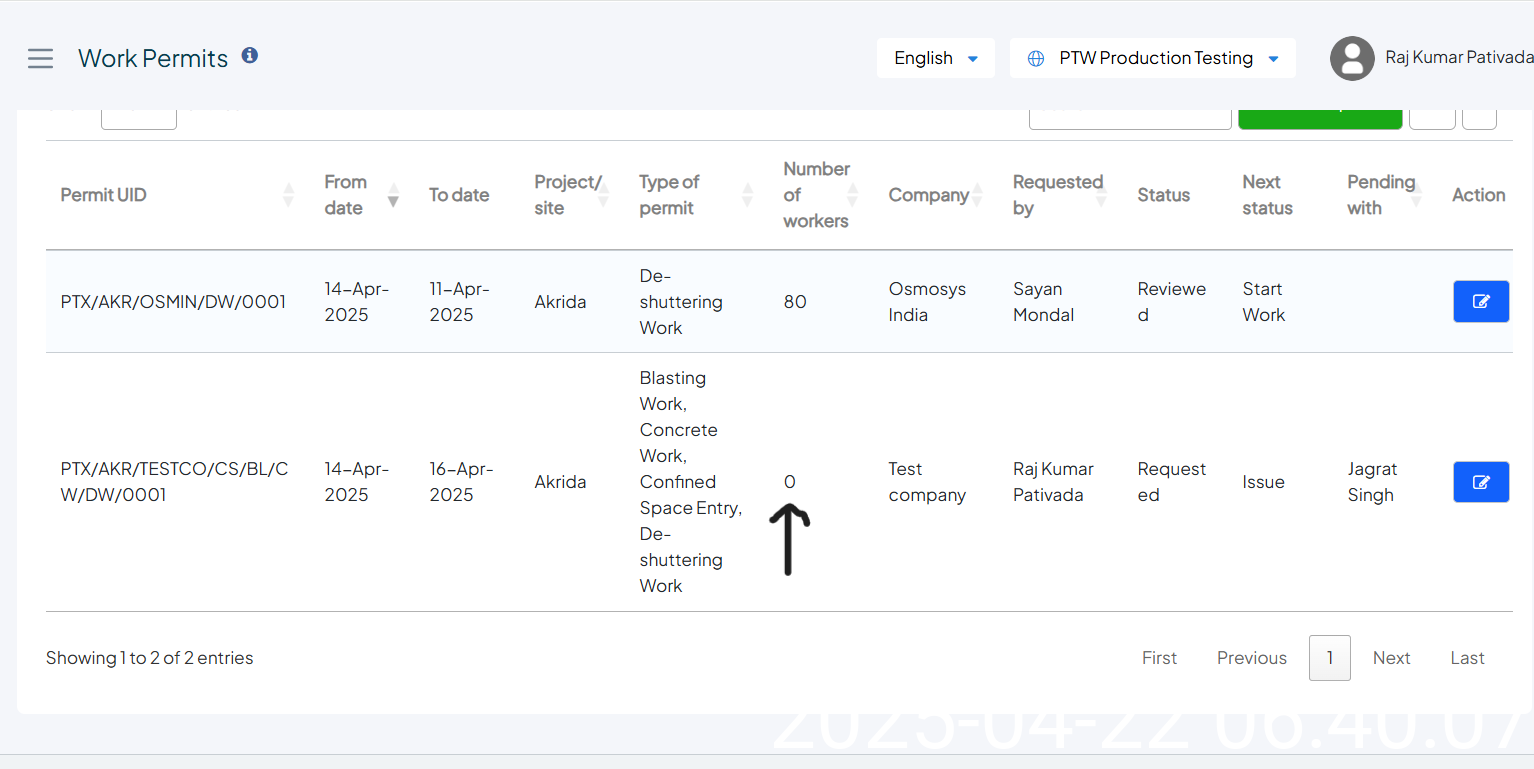
Task: Click the user profile avatar icon
Action: point(1351,59)
